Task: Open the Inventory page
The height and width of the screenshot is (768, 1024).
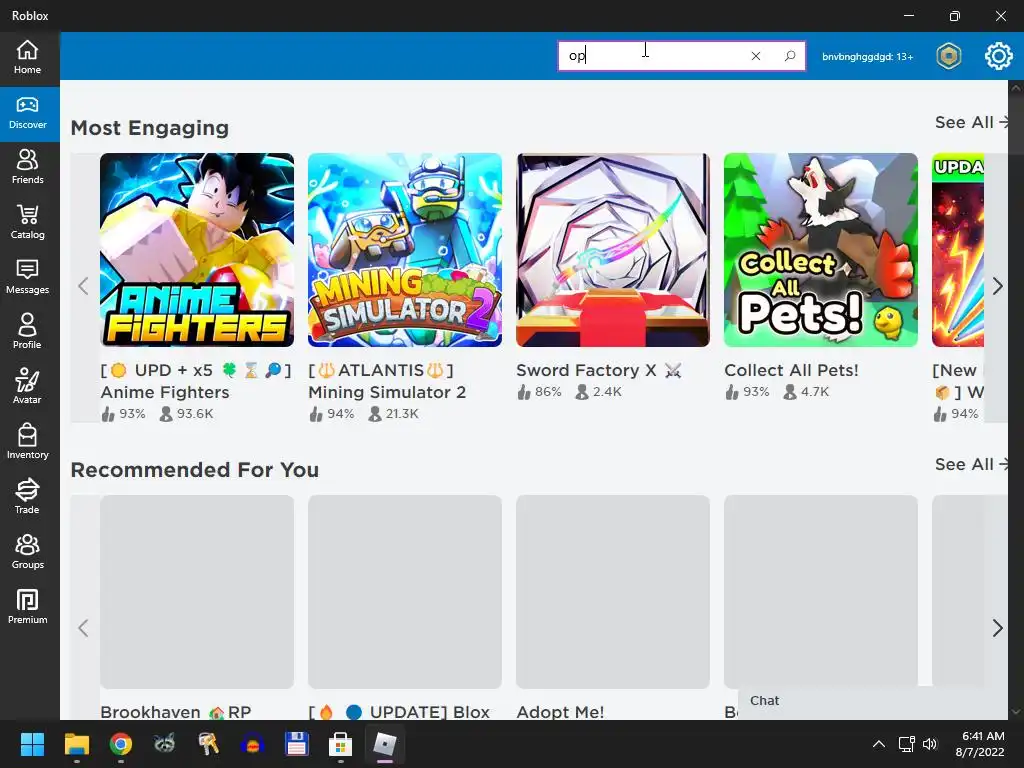Action: (x=27, y=442)
